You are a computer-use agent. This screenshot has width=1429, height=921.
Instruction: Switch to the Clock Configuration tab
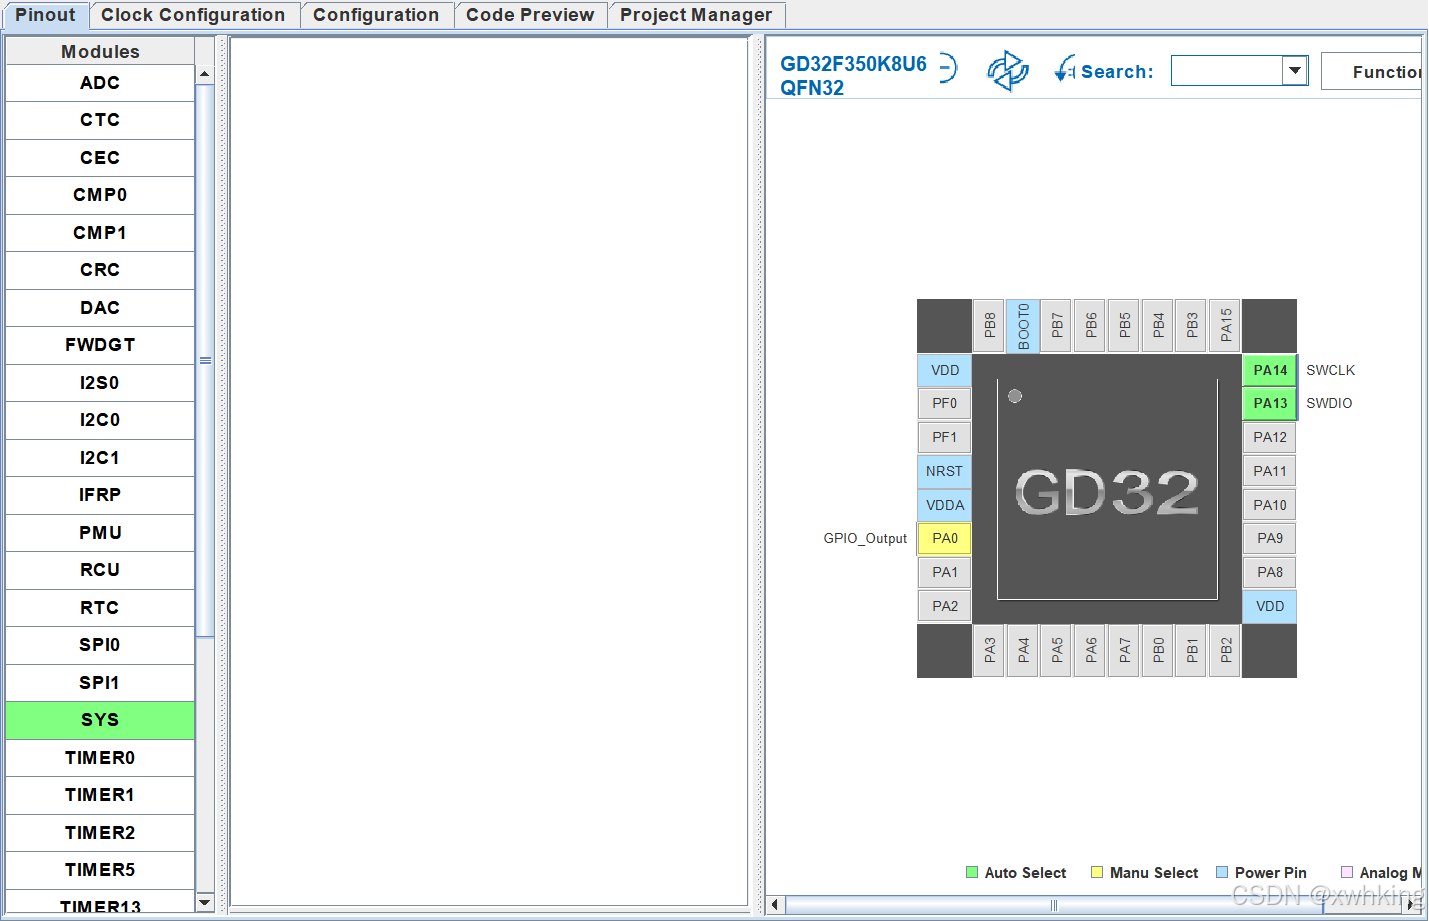click(193, 15)
